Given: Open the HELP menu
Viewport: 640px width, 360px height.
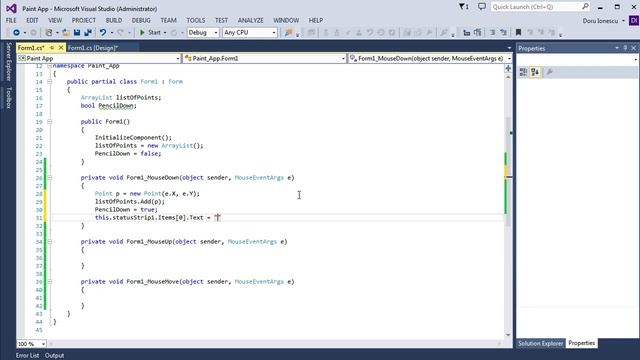Looking at the screenshot, I should pyautogui.click(x=316, y=20).
